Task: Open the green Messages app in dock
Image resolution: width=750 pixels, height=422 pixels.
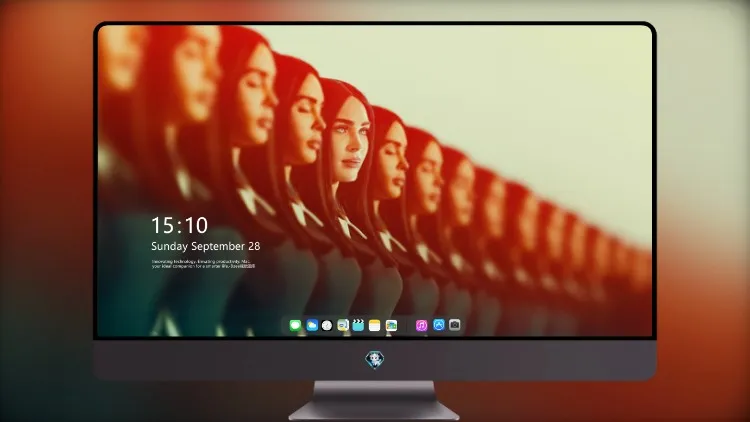Action: (x=295, y=325)
